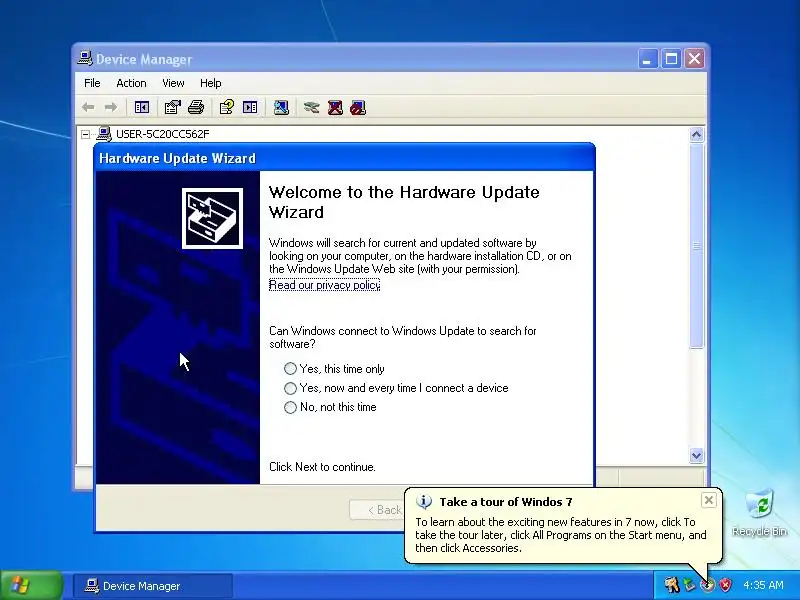Open the Start button
This screenshot has width=800, height=600.
(32, 585)
